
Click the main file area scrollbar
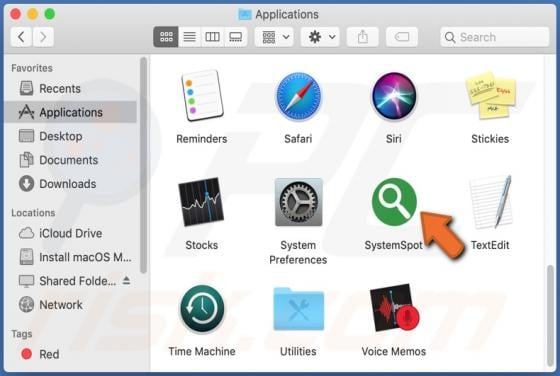click(550, 315)
